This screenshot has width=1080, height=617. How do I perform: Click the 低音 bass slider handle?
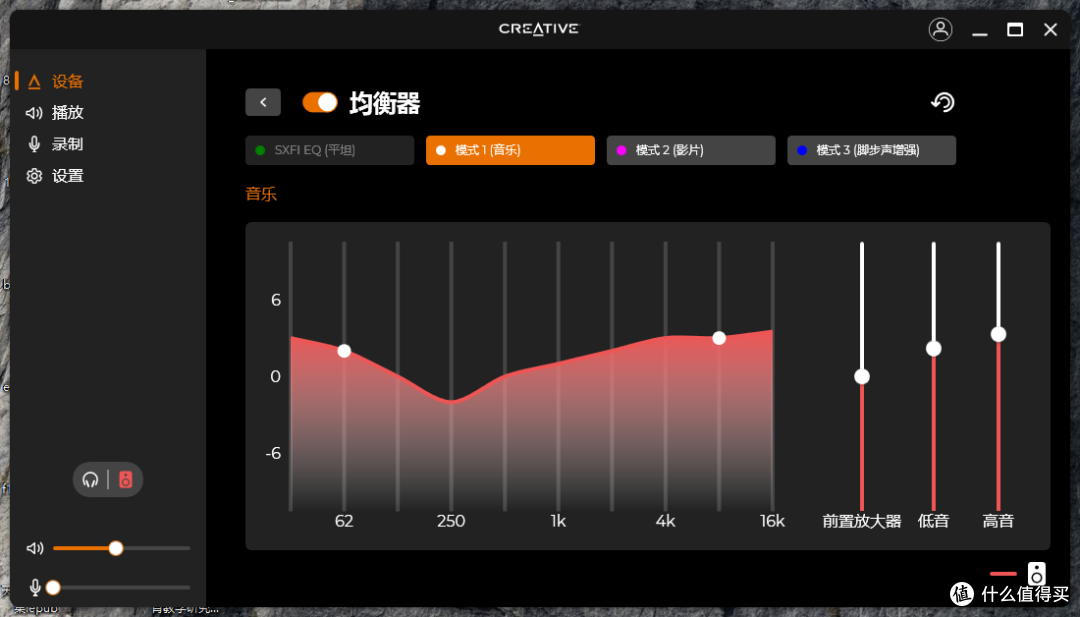point(933,348)
